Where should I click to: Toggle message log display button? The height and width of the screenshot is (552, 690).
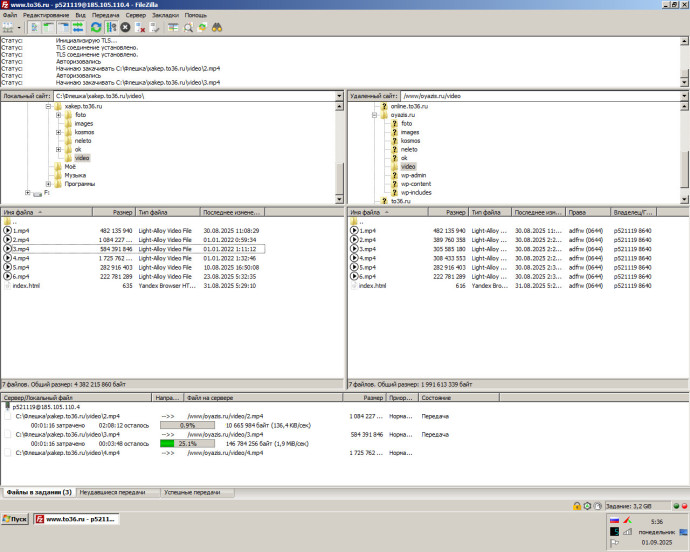click(x=34, y=28)
